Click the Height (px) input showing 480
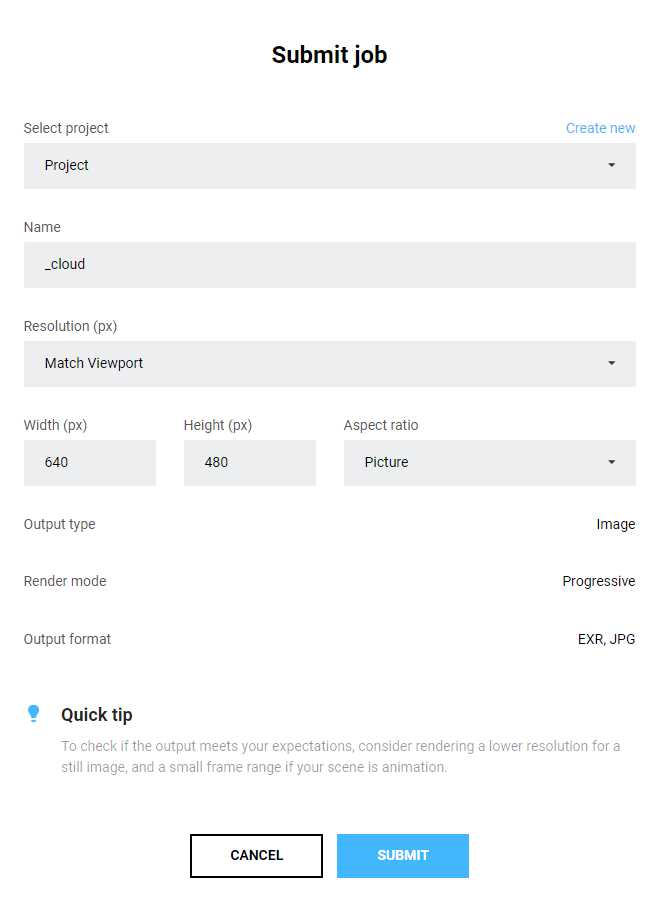 [x=250, y=463]
